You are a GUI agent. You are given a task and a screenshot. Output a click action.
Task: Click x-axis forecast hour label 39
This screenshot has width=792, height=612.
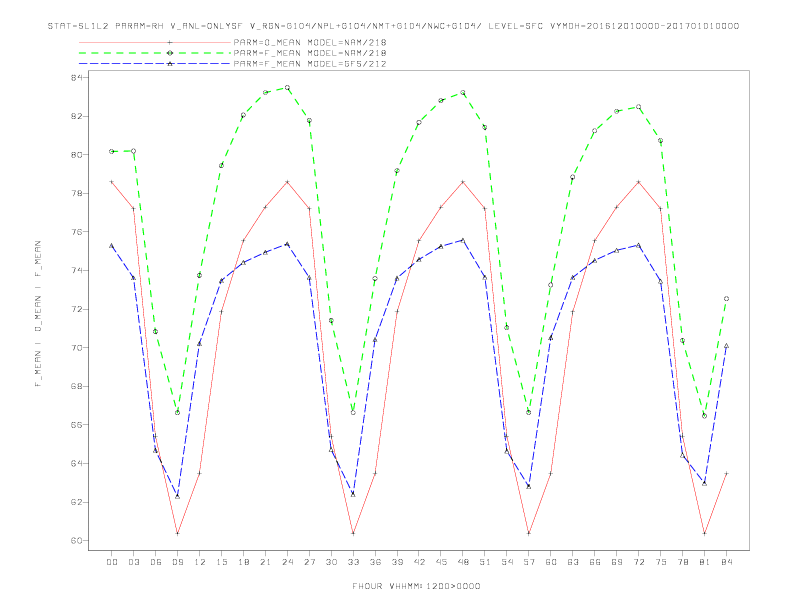pyautogui.click(x=397, y=562)
